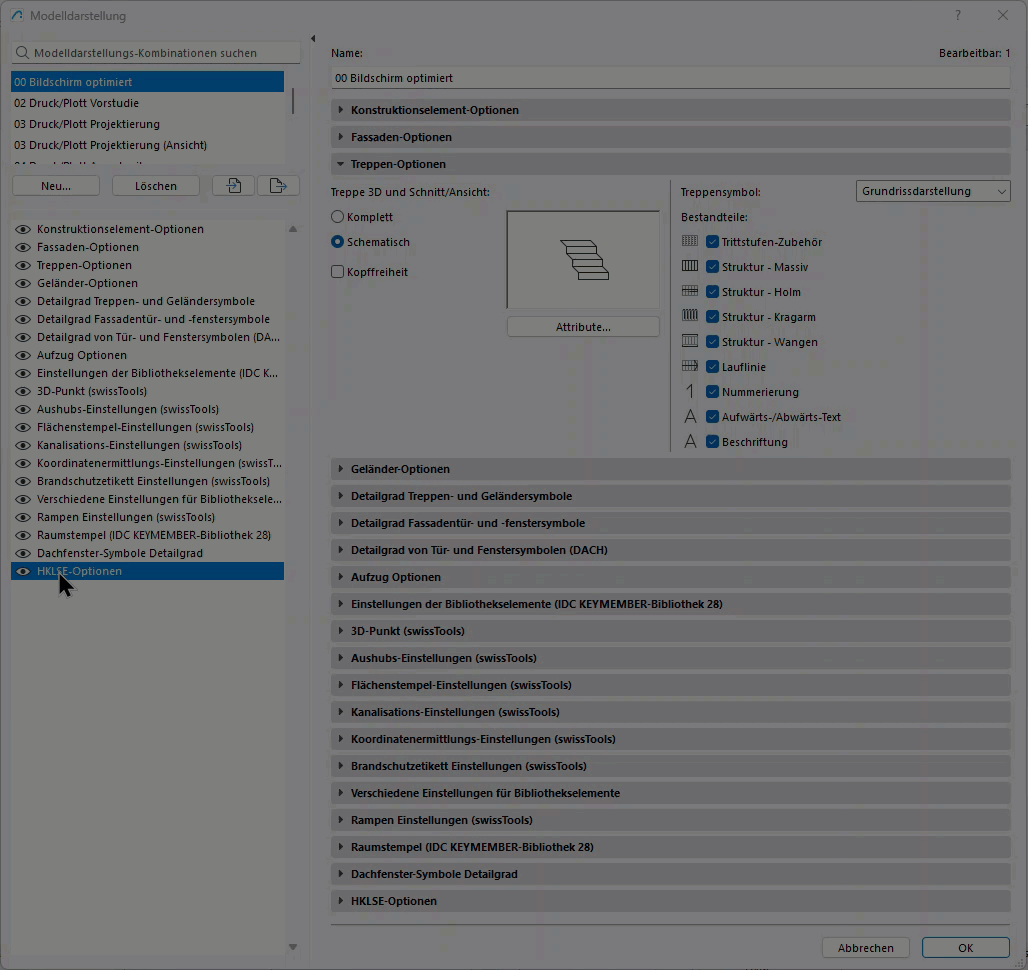This screenshot has width=1028, height=970.
Task: Click into the Name text field
Action: click(x=670, y=78)
